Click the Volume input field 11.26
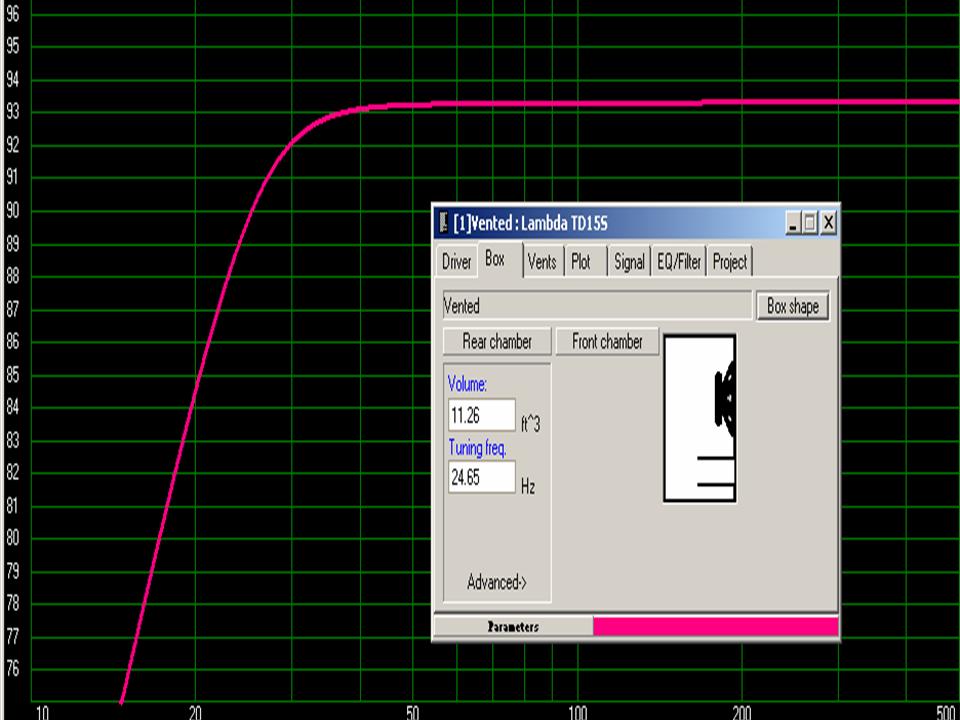The height and width of the screenshot is (720, 960). pos(482,416)
